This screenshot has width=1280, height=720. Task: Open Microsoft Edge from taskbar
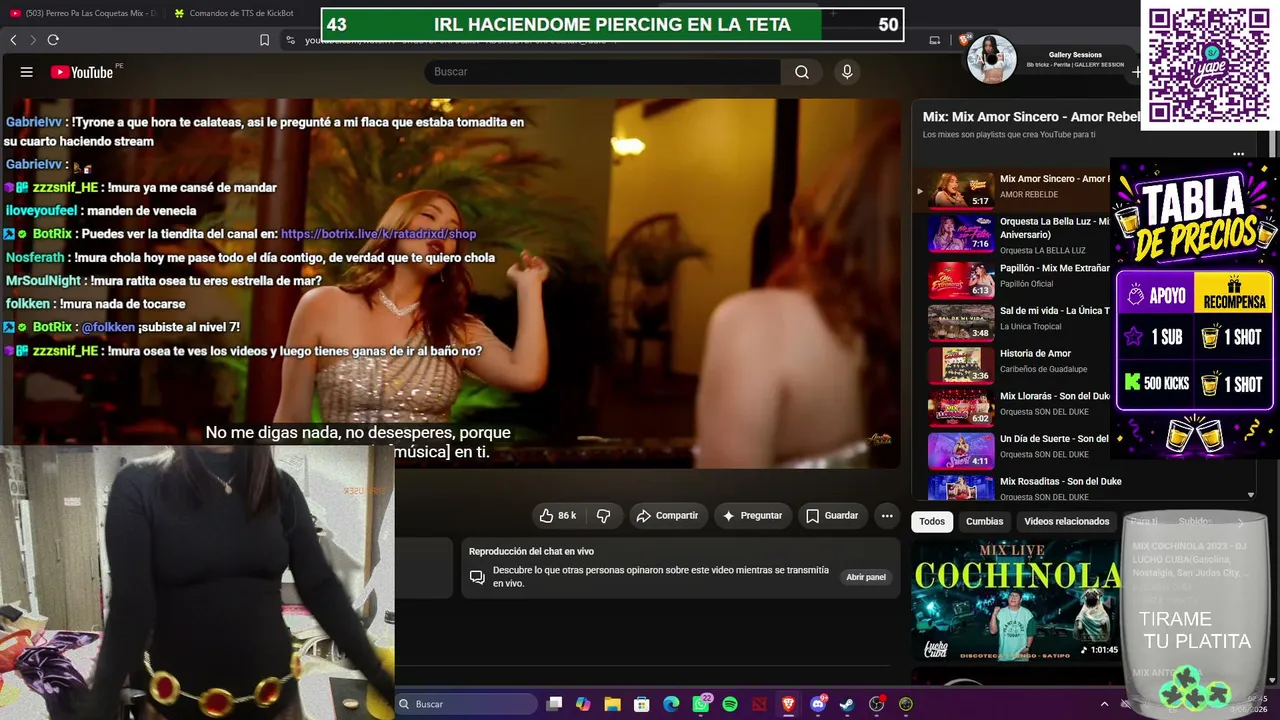[x=671, y=704]
